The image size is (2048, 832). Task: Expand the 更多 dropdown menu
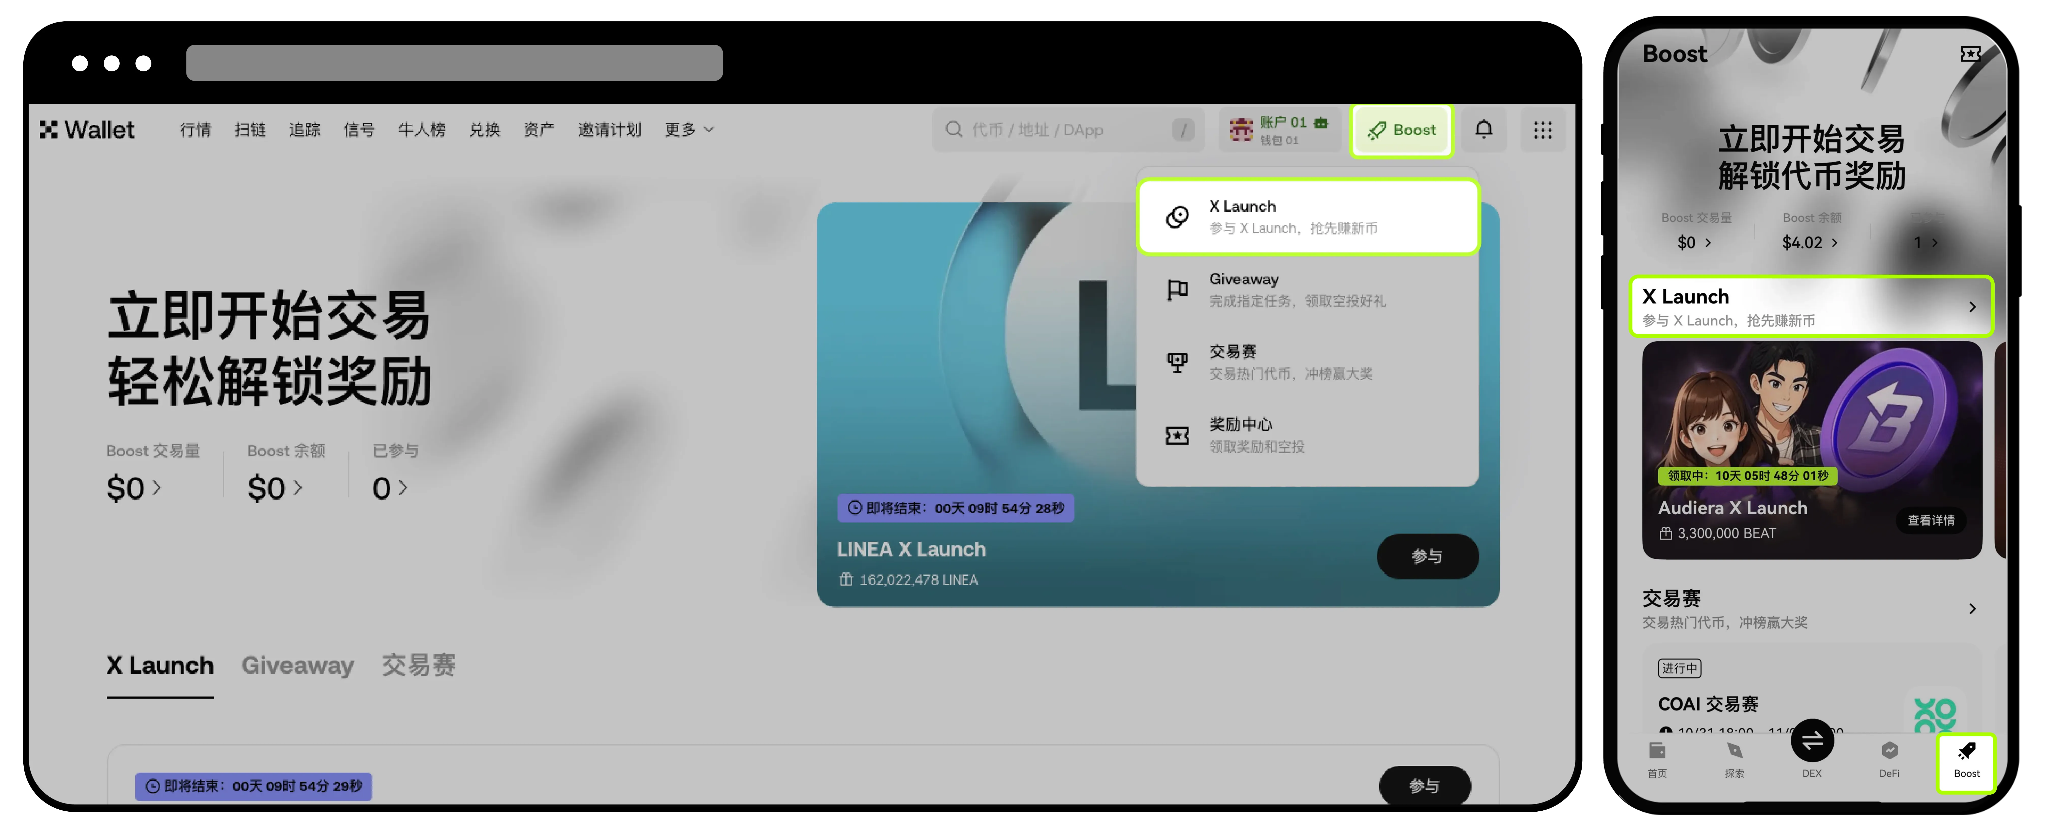(x=689, y=130)
